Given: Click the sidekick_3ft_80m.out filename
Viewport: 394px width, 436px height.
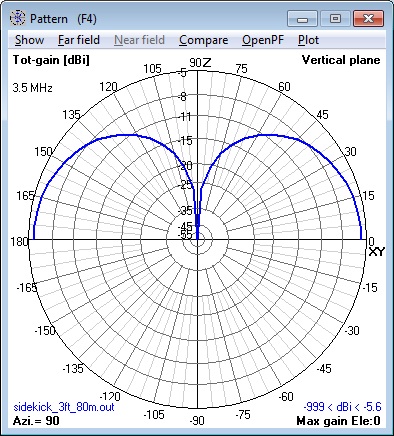Looking at the screenshot, I should tap(64, 407).
